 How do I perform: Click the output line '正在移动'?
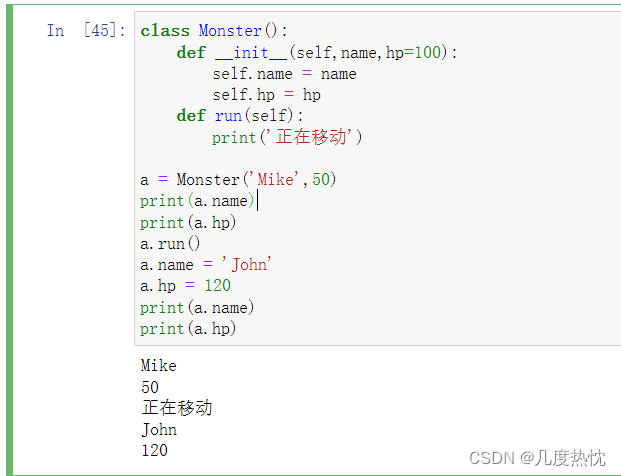click(x=177, y=407)
